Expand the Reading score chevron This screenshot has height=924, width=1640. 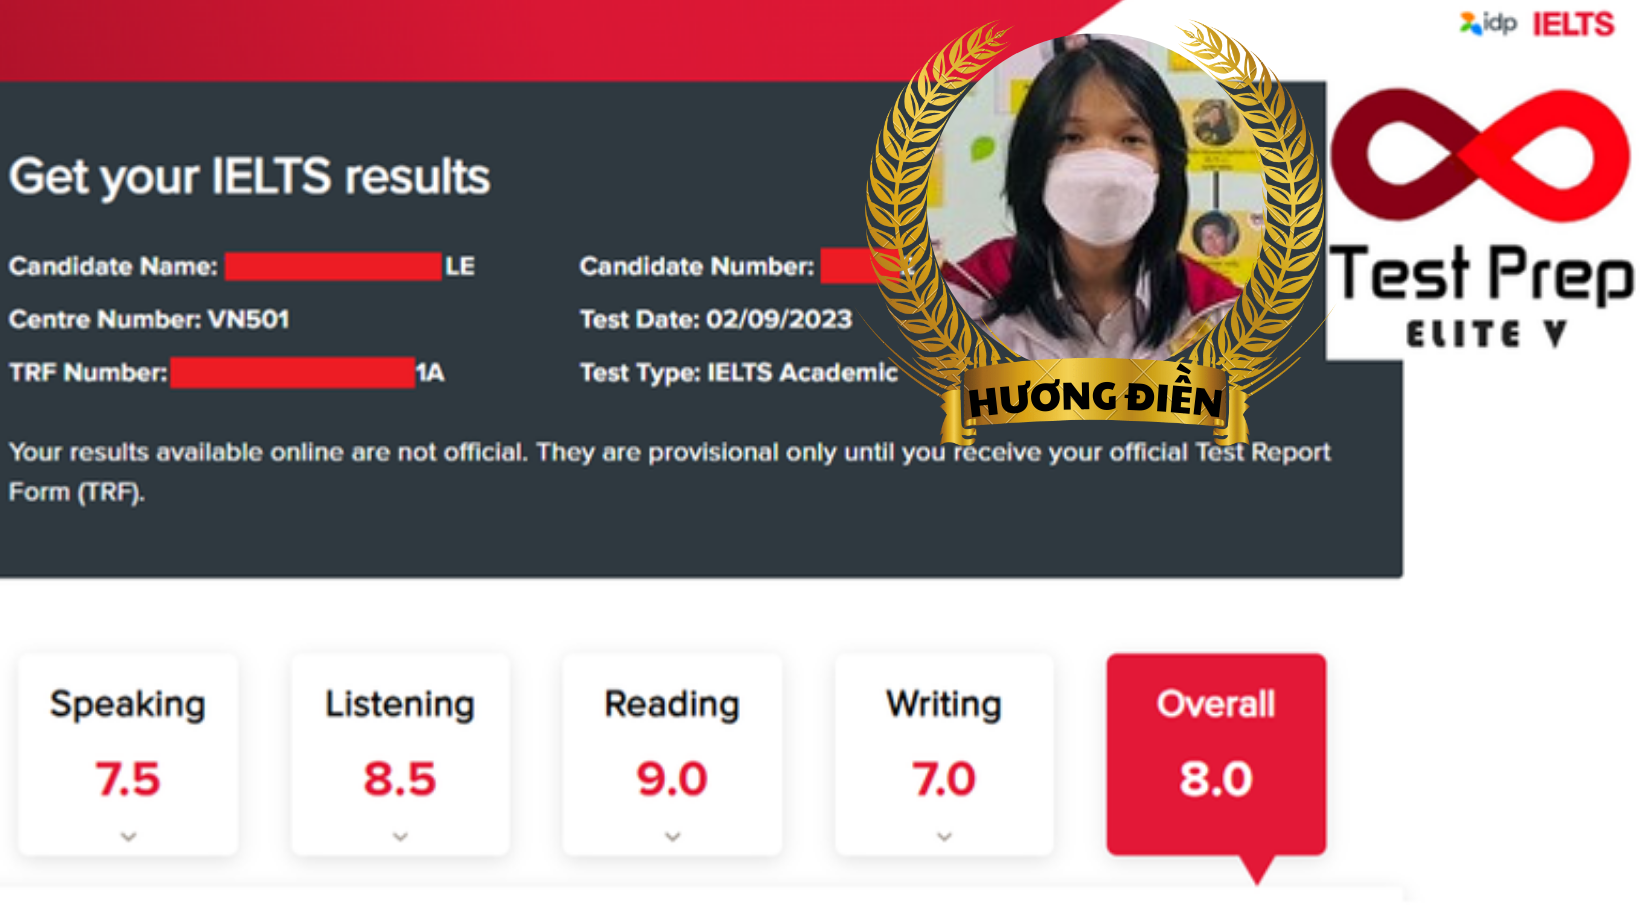pos(672,836)
